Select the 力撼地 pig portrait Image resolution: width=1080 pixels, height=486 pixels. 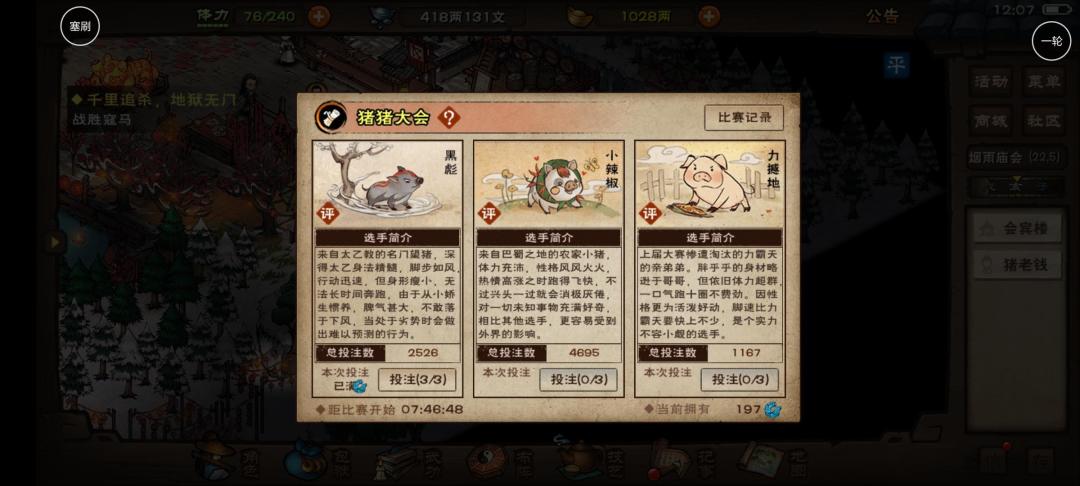(709, 184)
